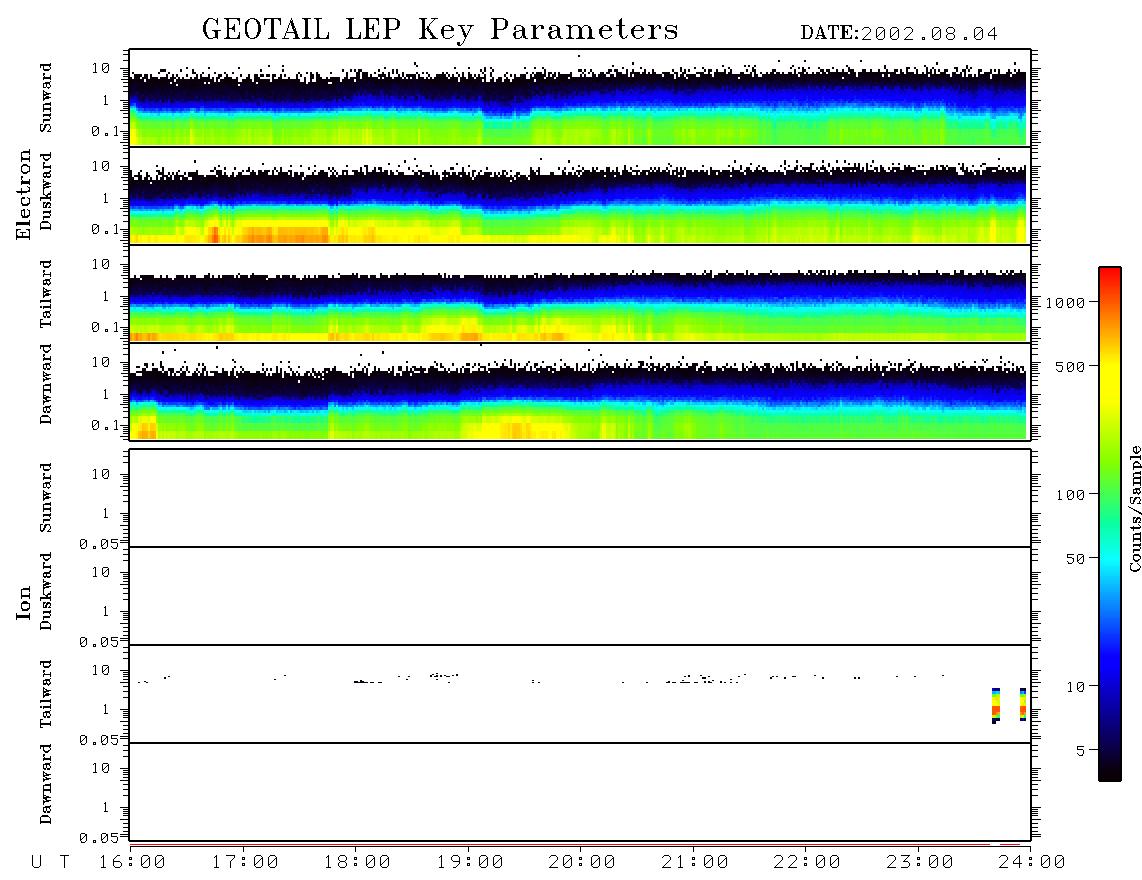Click the 16:00 time axis label
1142x880 pixels.
click(x=133, y=862)
